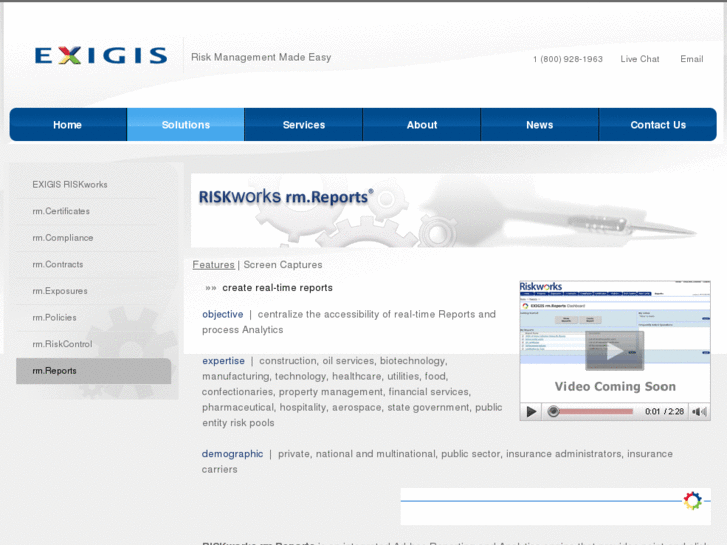Click the large play overlay on the video preview
This screenshot has width=727, height=545.
tap(614, 351)
